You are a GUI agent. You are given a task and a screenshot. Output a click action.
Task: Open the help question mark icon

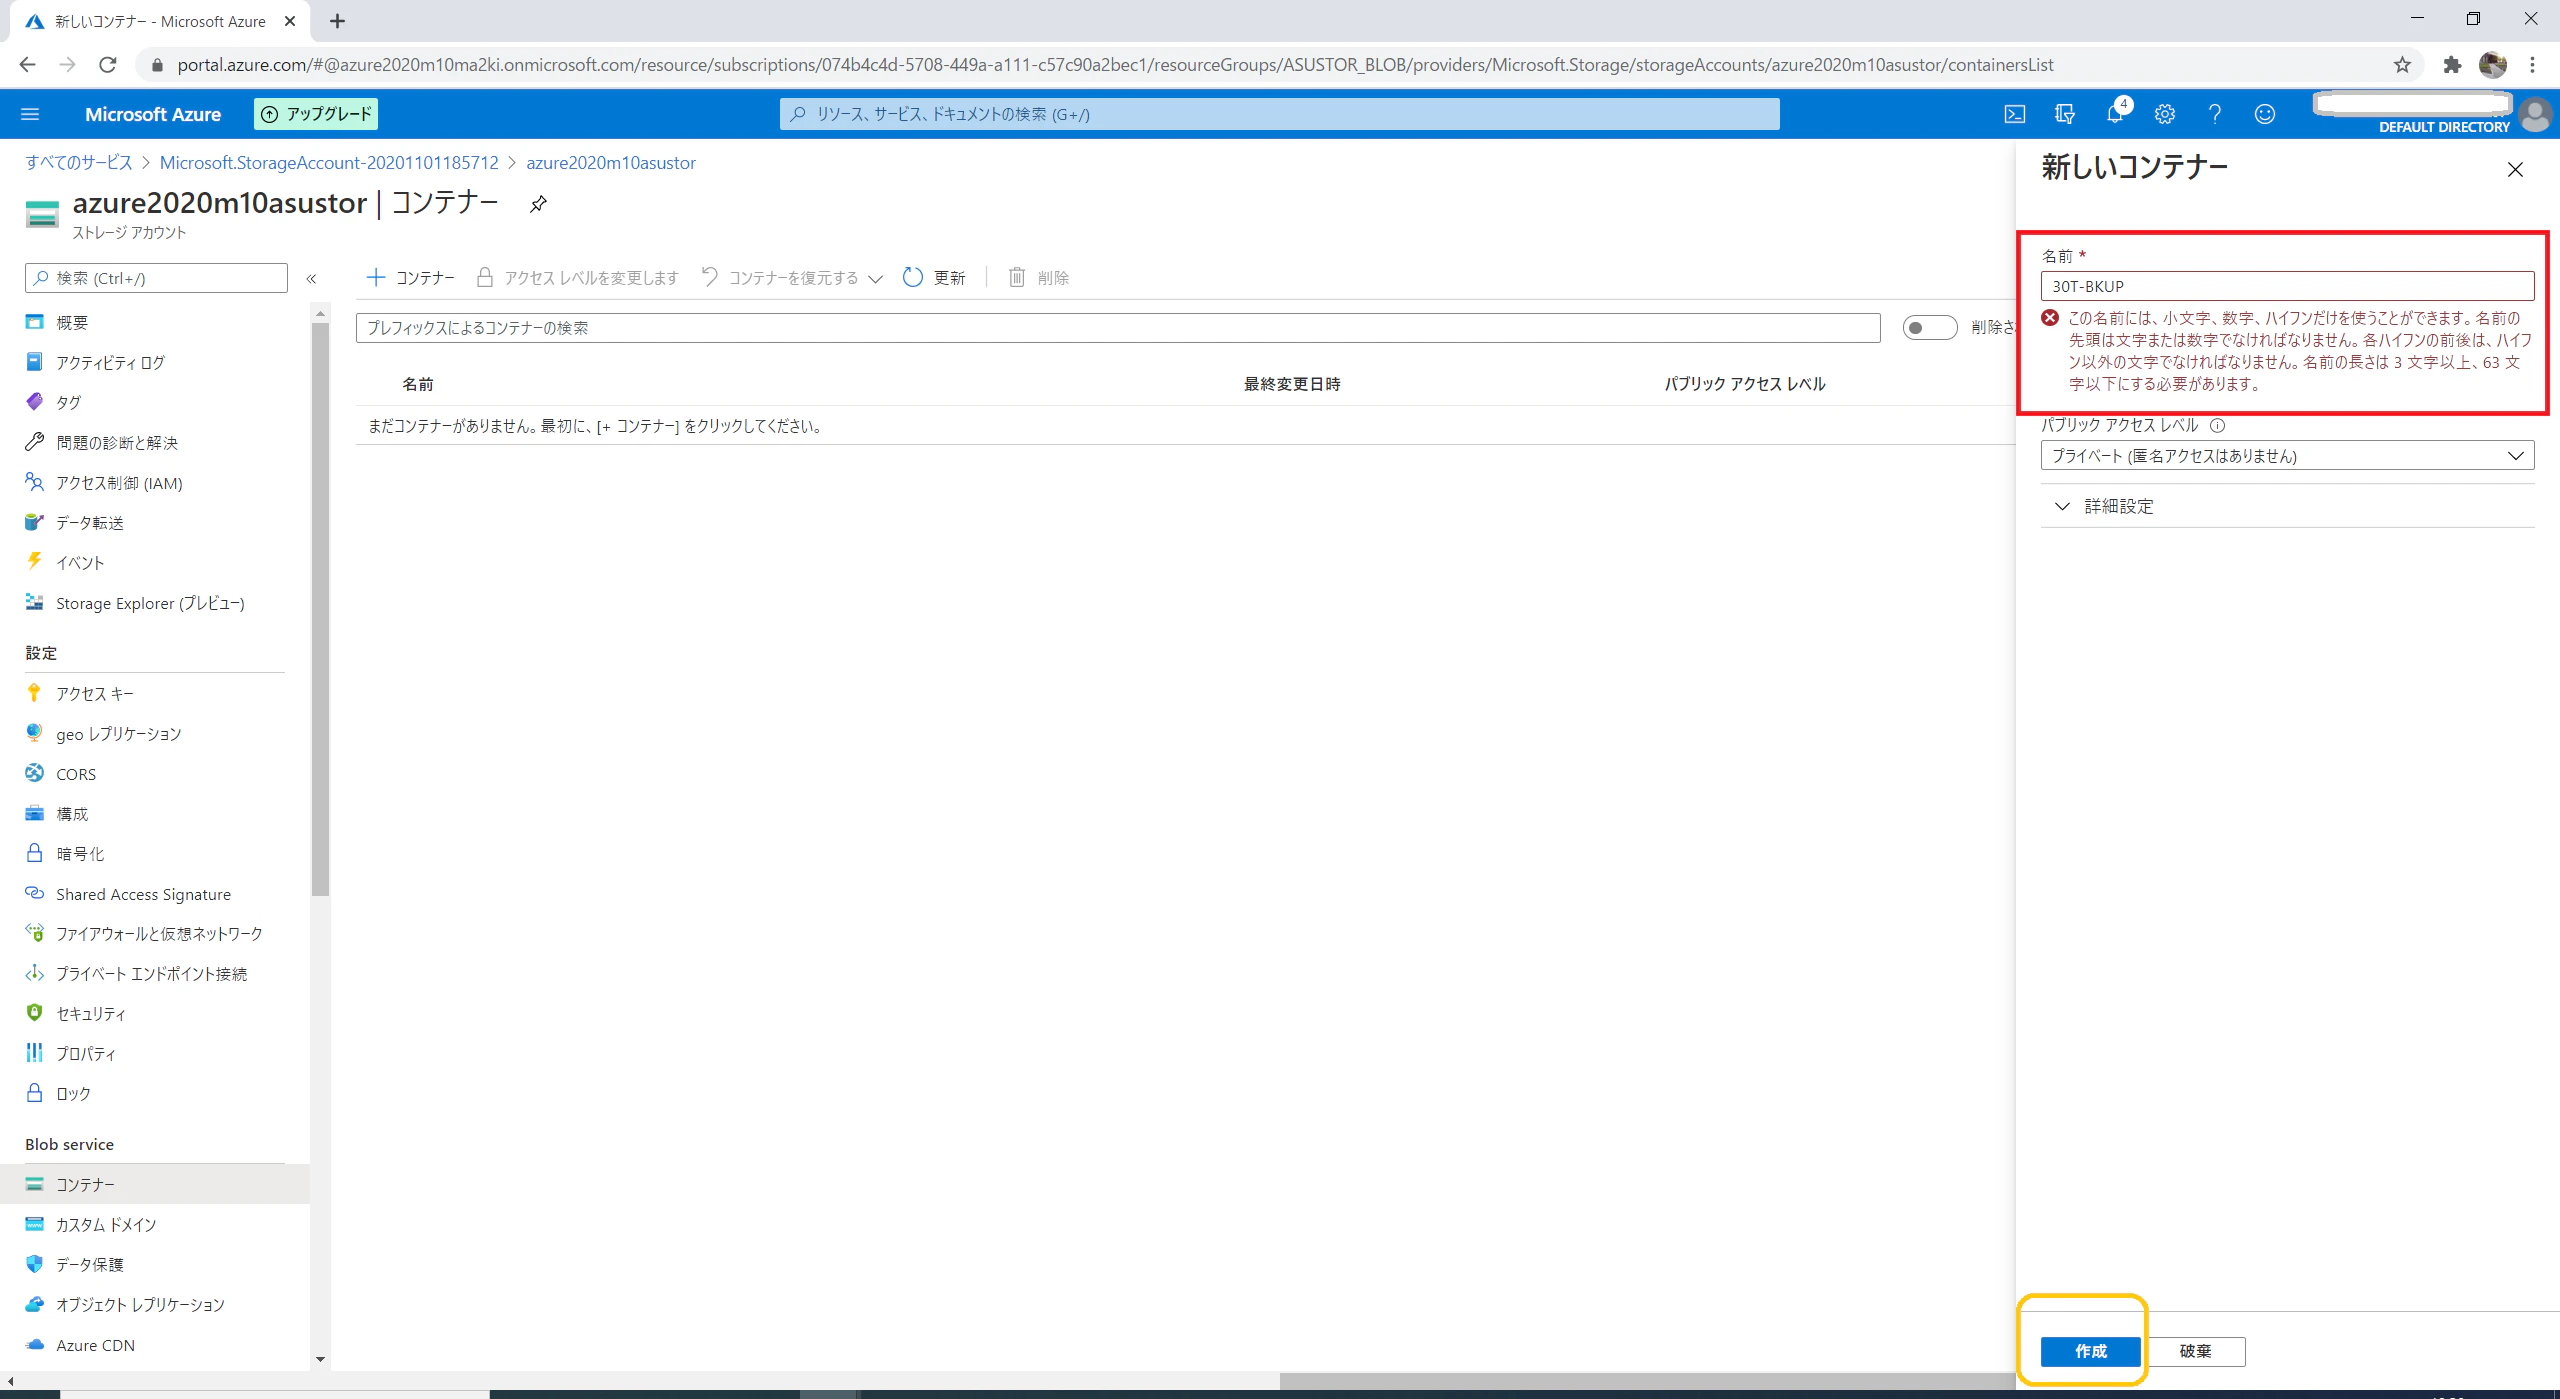[x=2215, y=114]
